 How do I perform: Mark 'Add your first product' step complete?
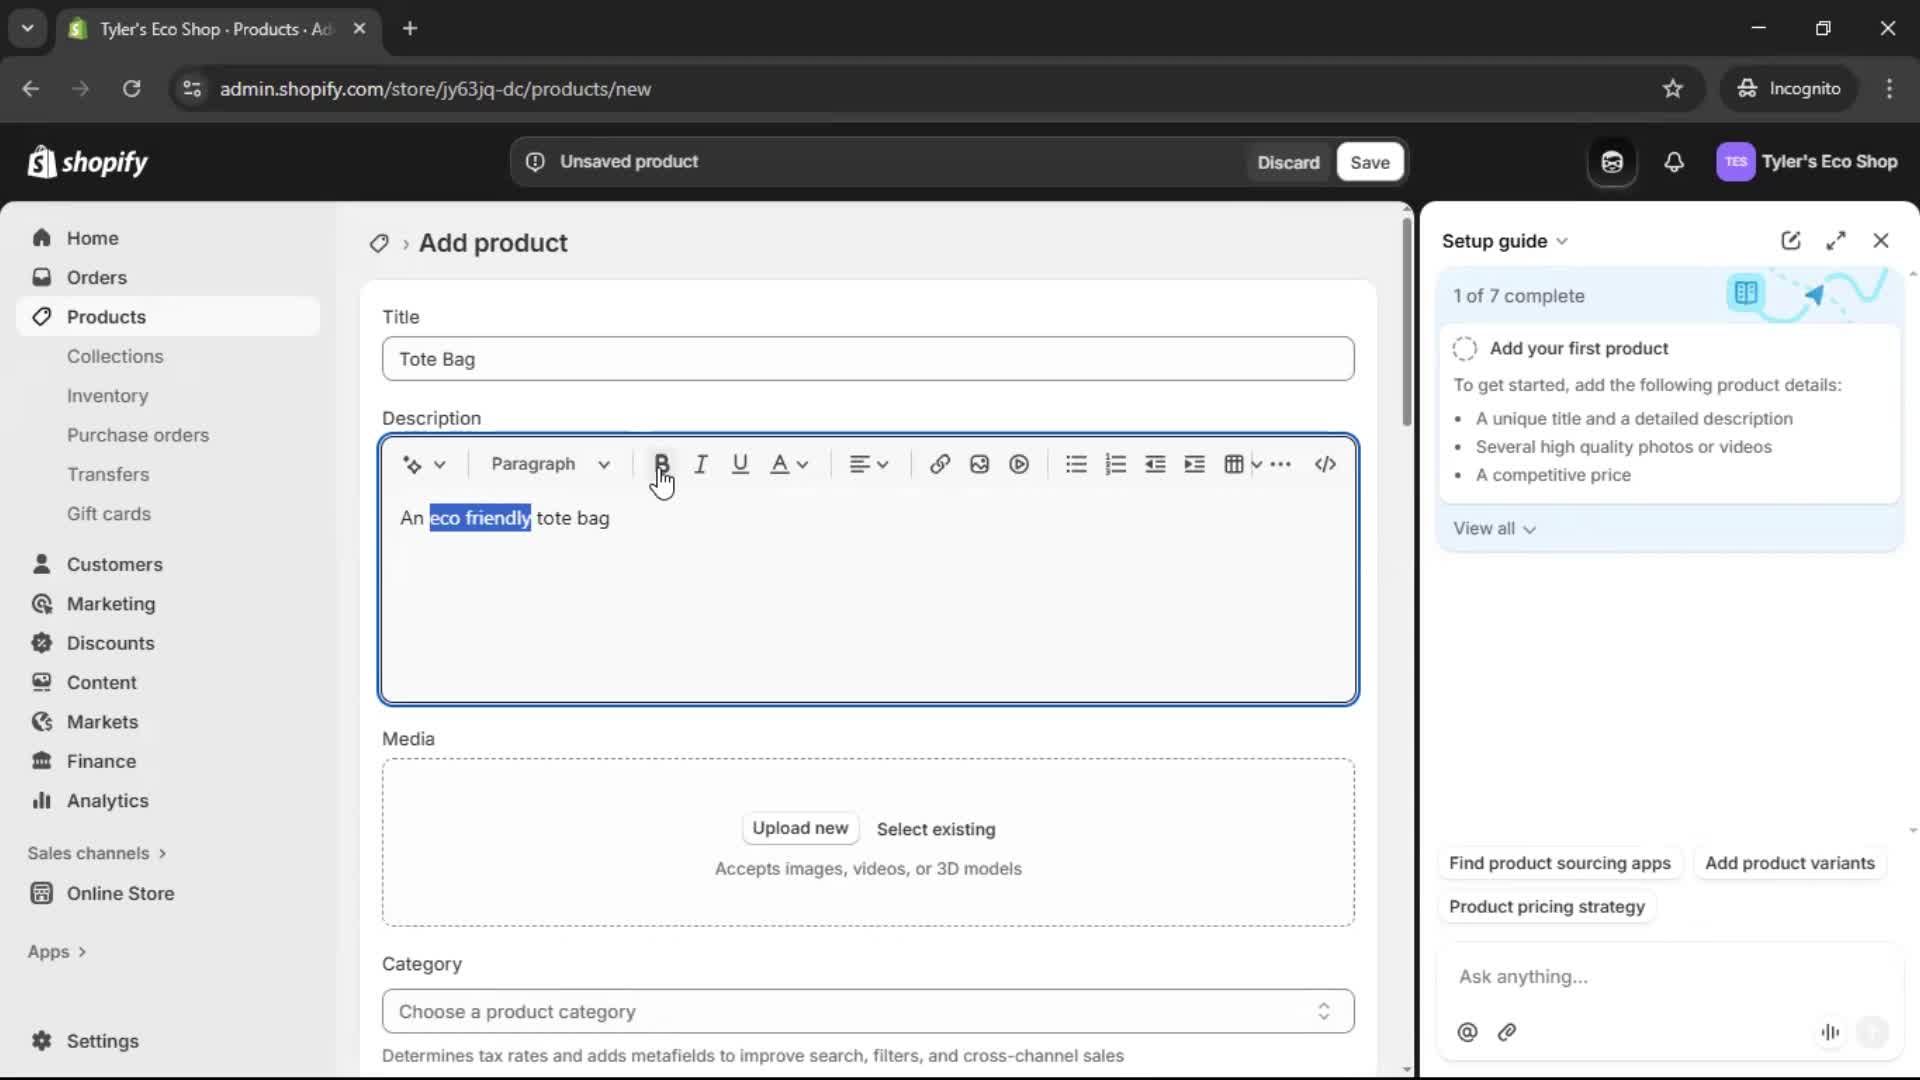(1464, 348)
